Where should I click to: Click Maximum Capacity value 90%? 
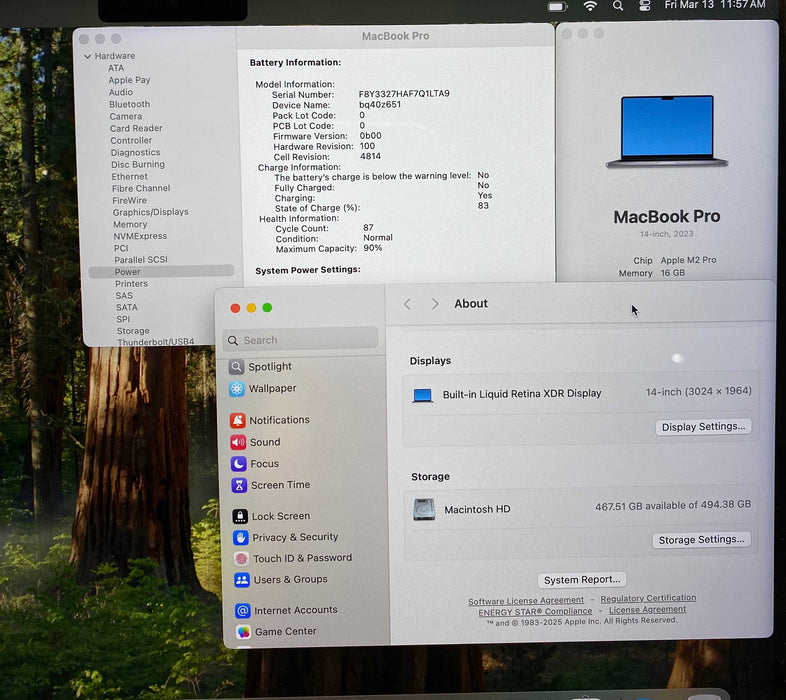[372, 248]
